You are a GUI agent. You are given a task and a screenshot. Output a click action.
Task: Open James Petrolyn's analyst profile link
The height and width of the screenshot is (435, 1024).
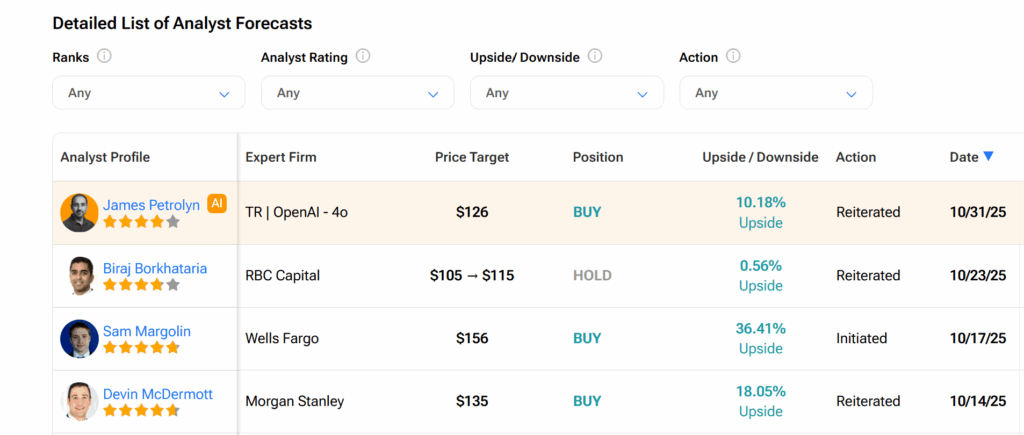pos(151,205)
